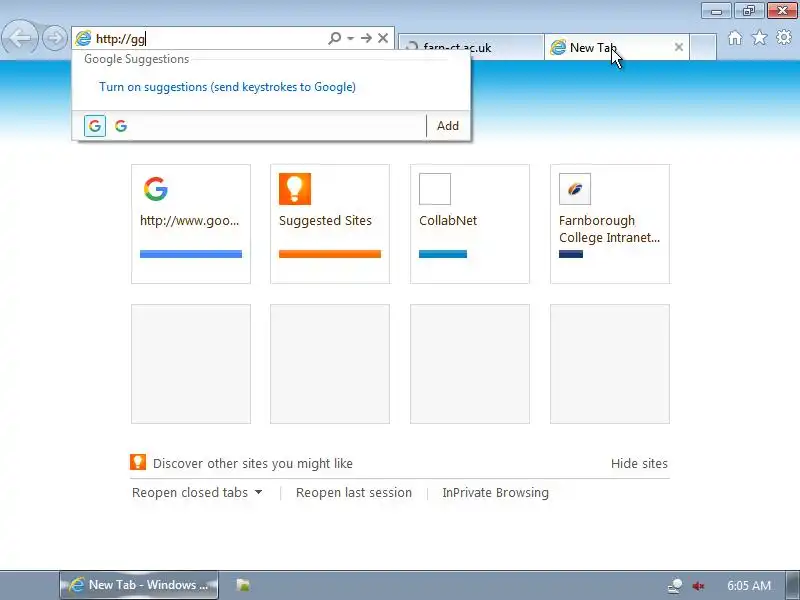The height and width of the screenshot is (600, 800).
Task: Open the CollabNet tile
Action: coord(470,224)
